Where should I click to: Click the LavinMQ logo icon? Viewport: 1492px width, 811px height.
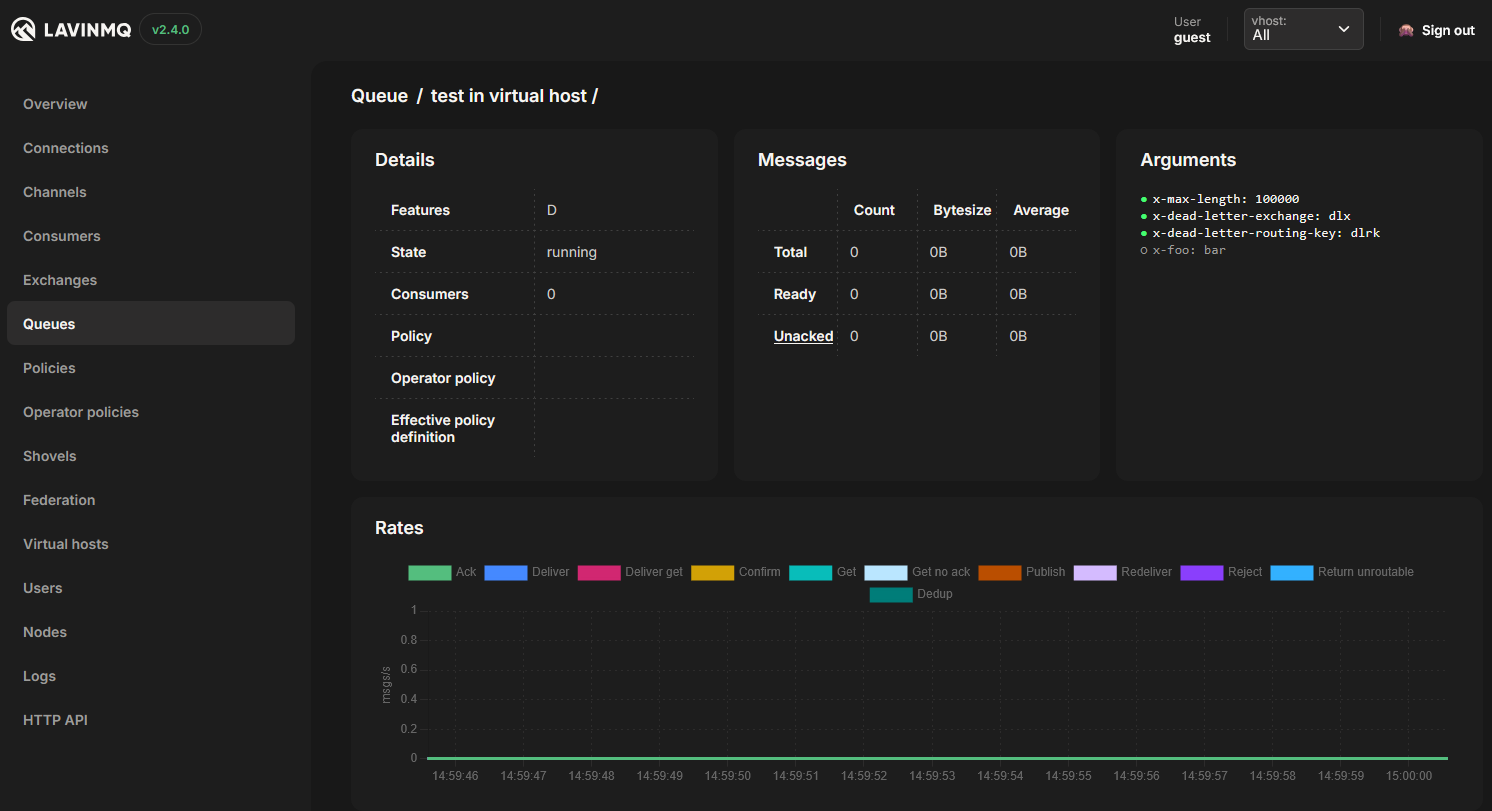pos(24,30)
